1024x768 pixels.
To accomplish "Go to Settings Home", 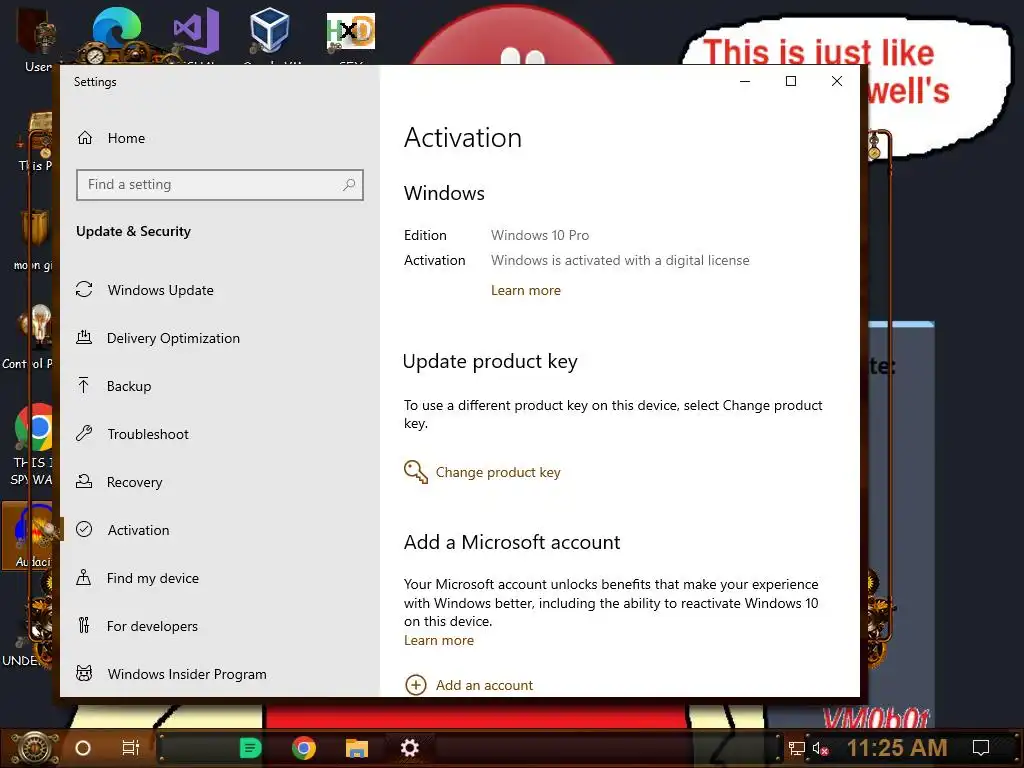I will 126,138.
